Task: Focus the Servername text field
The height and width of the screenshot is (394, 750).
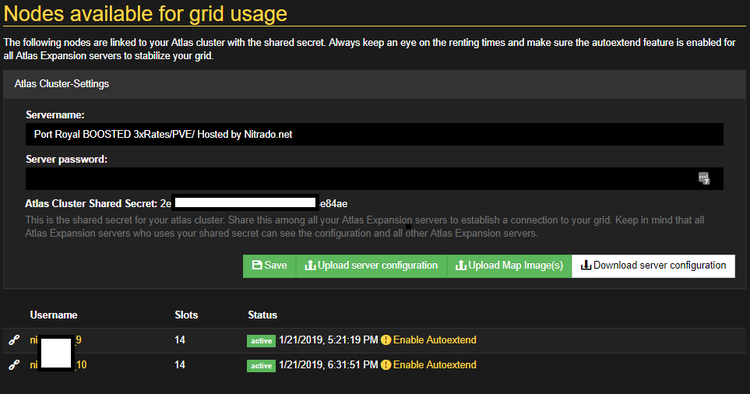Action: pyautogui.click(x=375, y=134)
